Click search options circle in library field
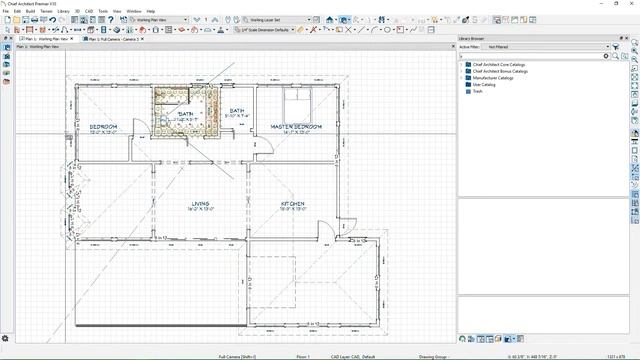This screenshot has height=360, width=640. [x=606, y=56]
